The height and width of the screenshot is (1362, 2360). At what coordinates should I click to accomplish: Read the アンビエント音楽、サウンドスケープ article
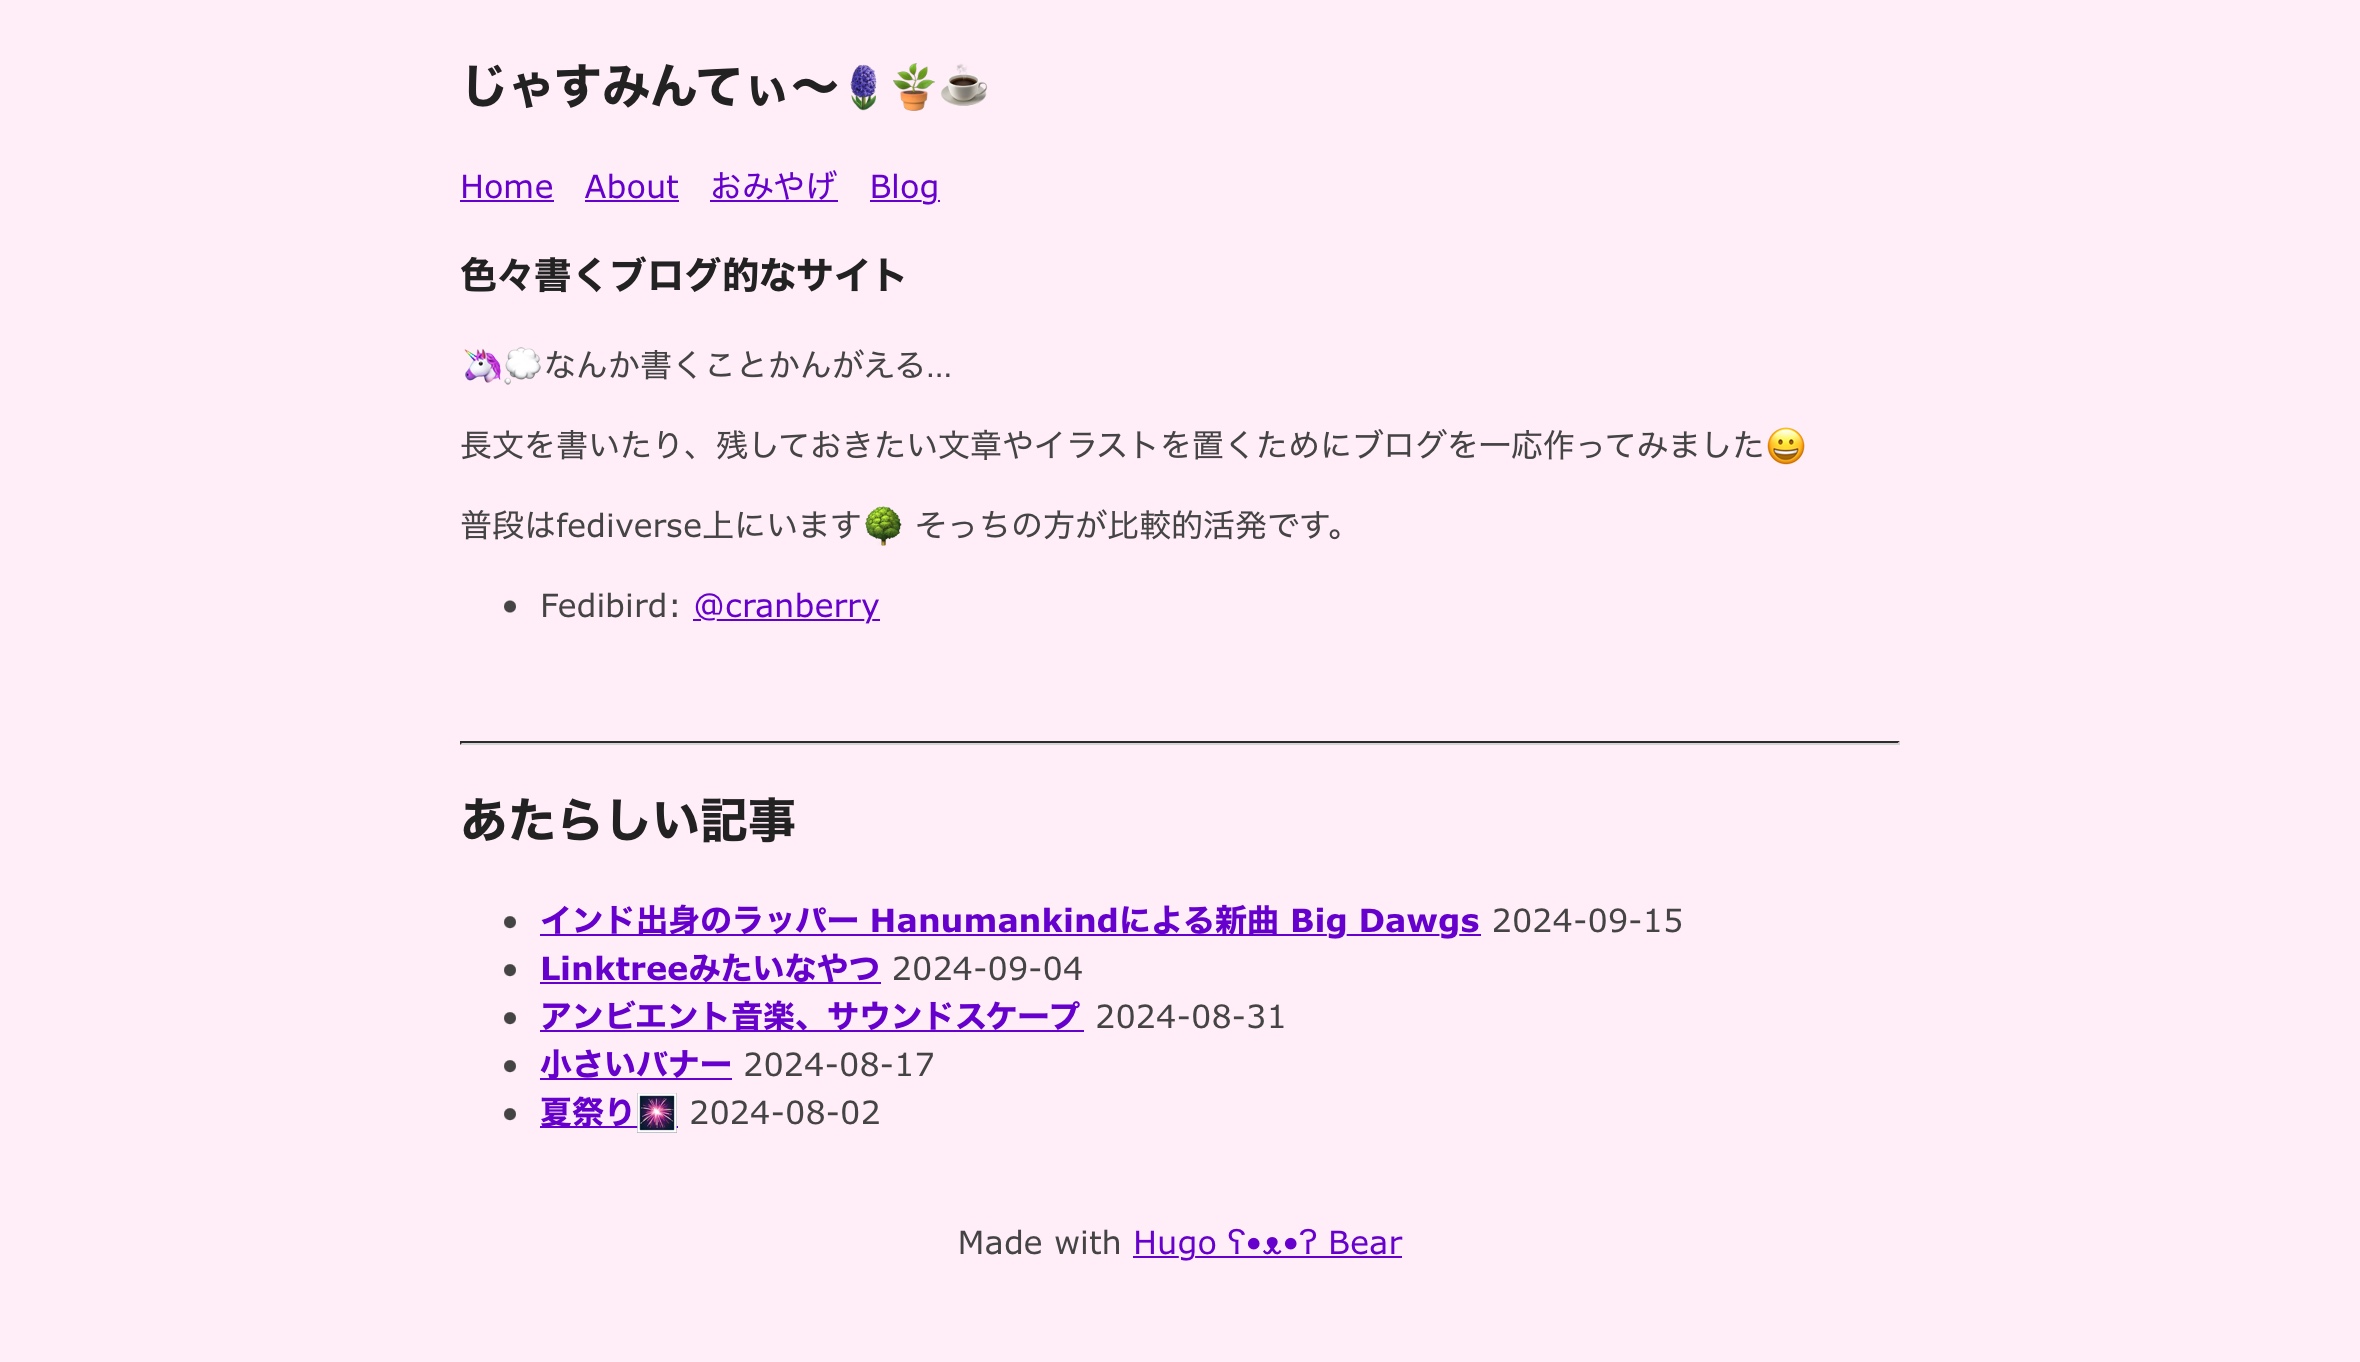point(810,1017)
